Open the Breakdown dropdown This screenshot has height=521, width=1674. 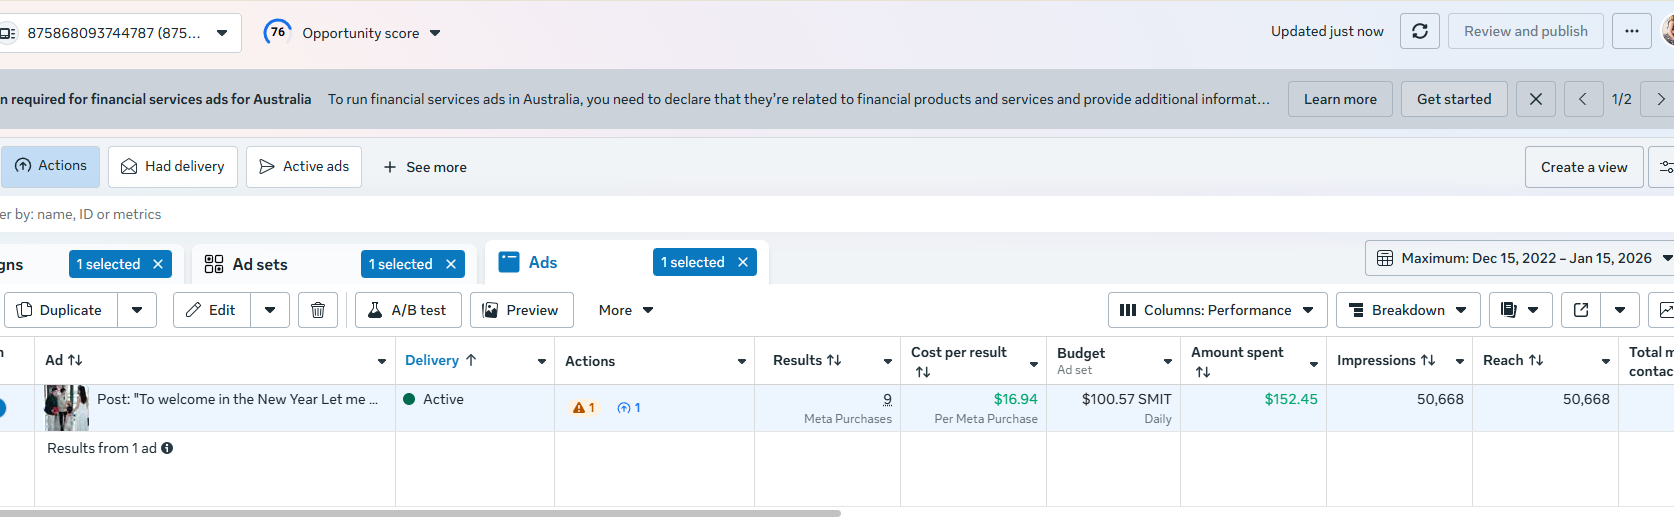coord(1407,310)
